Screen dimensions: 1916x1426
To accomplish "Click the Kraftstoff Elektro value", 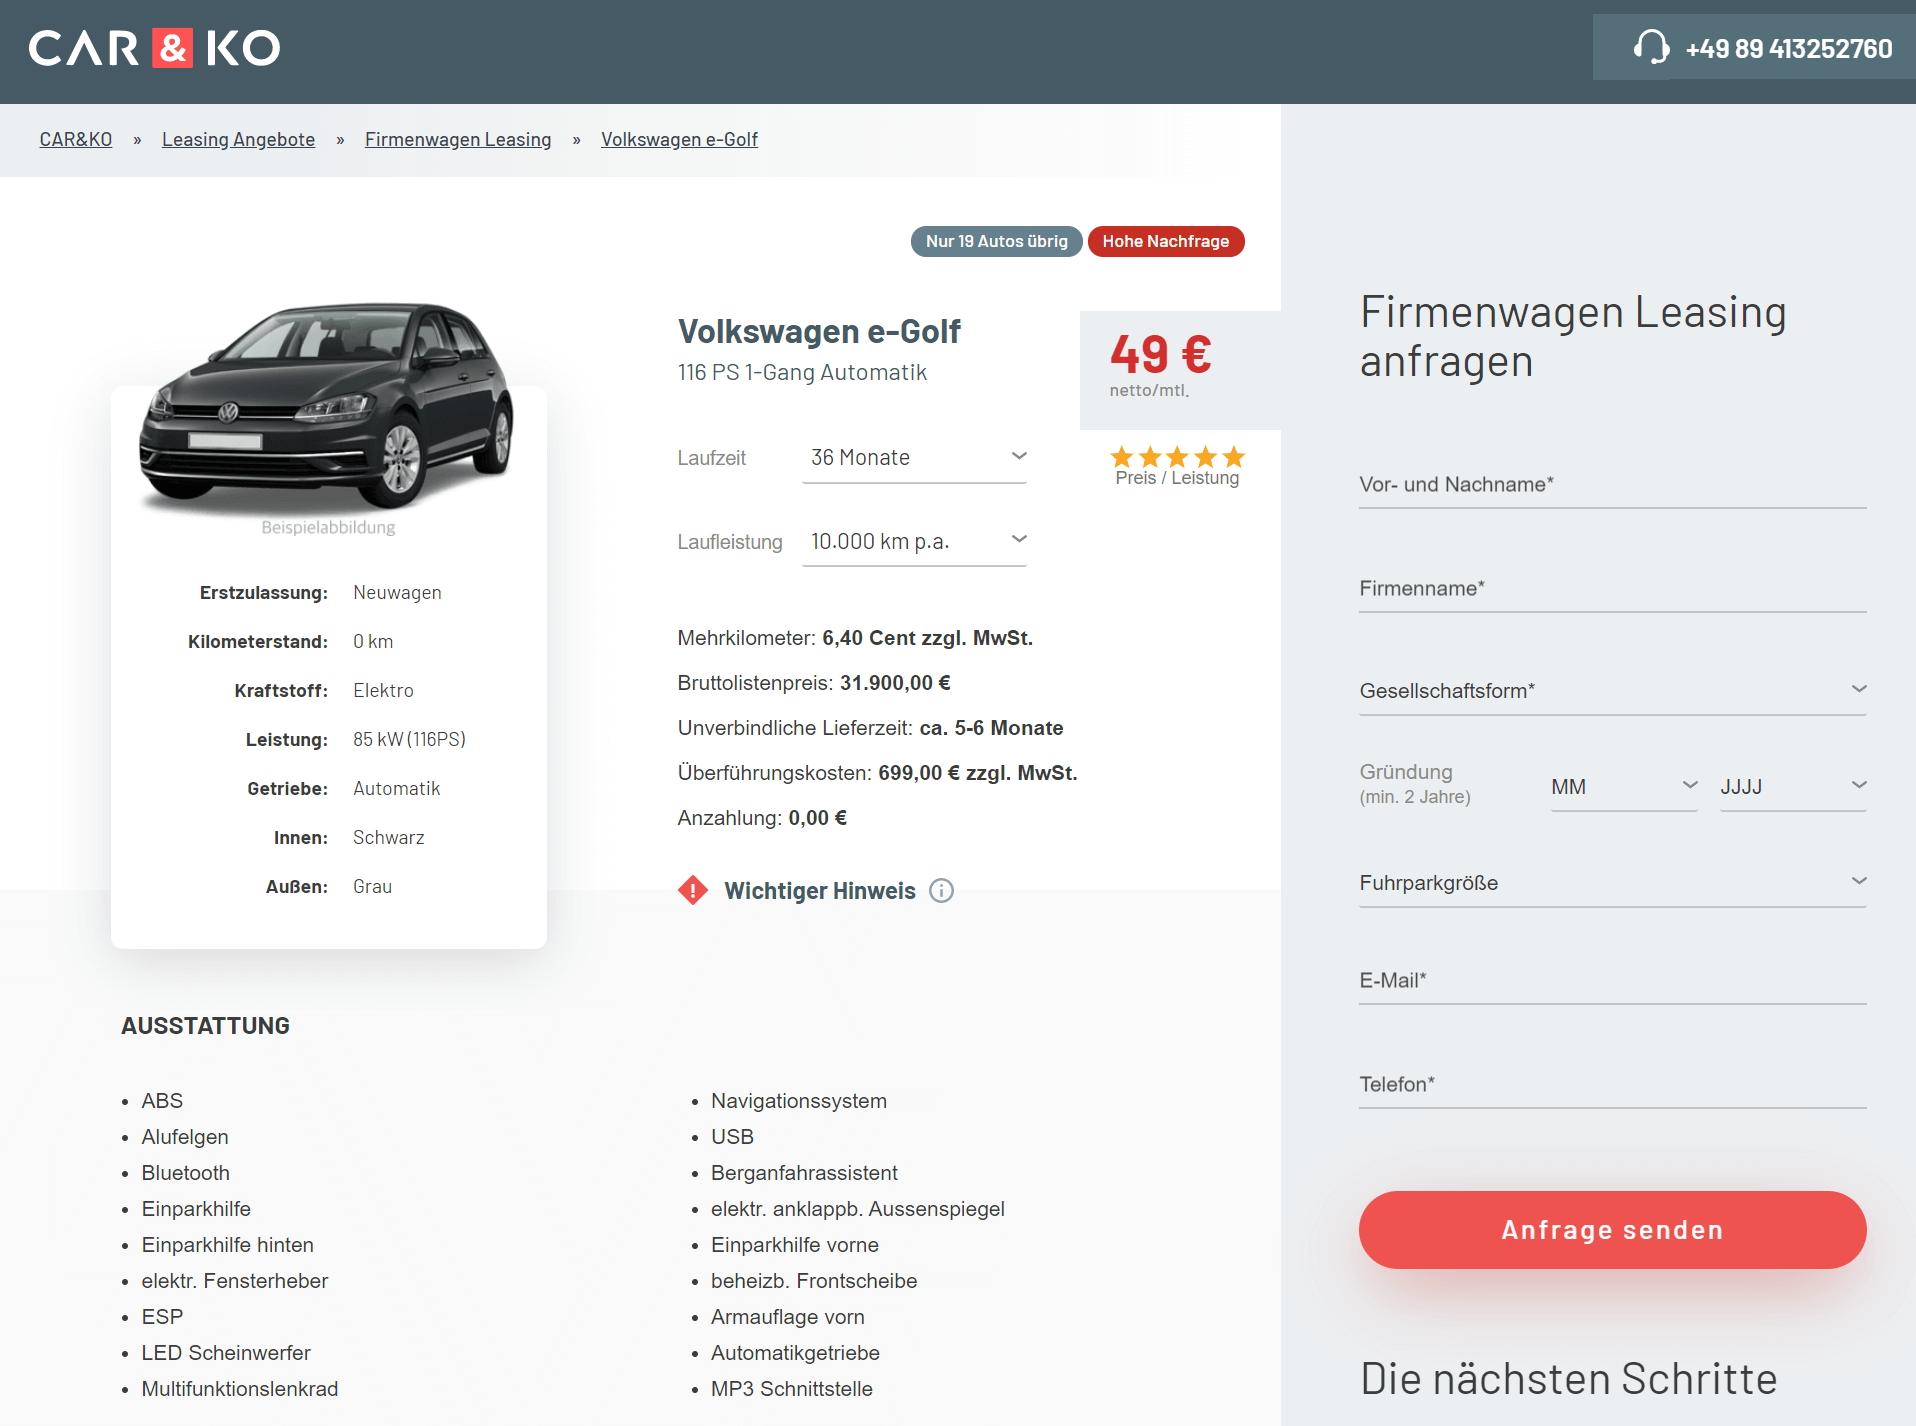I will (383, 690).
